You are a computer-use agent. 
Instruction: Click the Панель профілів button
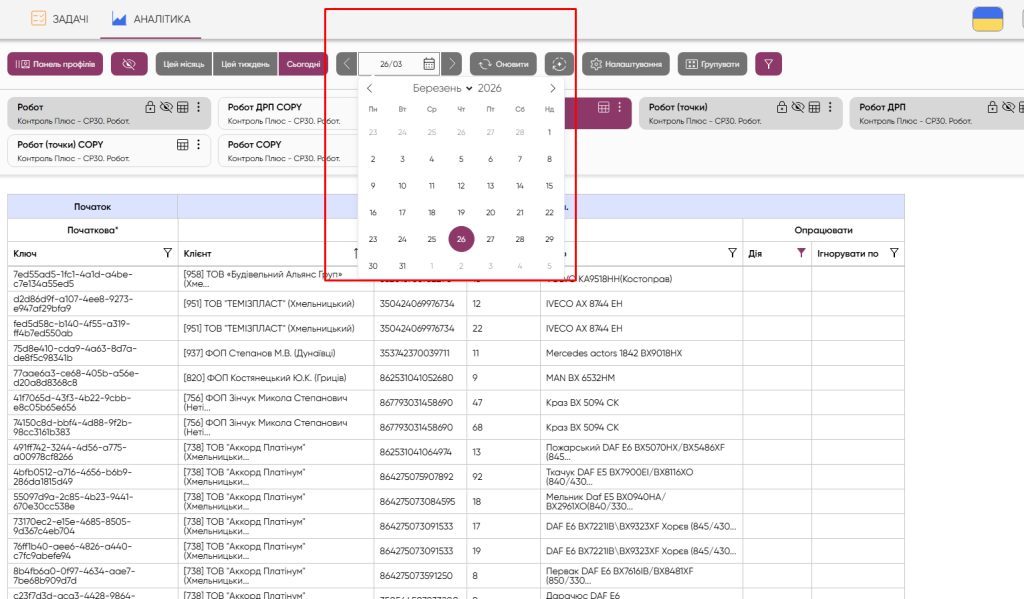[56, 64]
